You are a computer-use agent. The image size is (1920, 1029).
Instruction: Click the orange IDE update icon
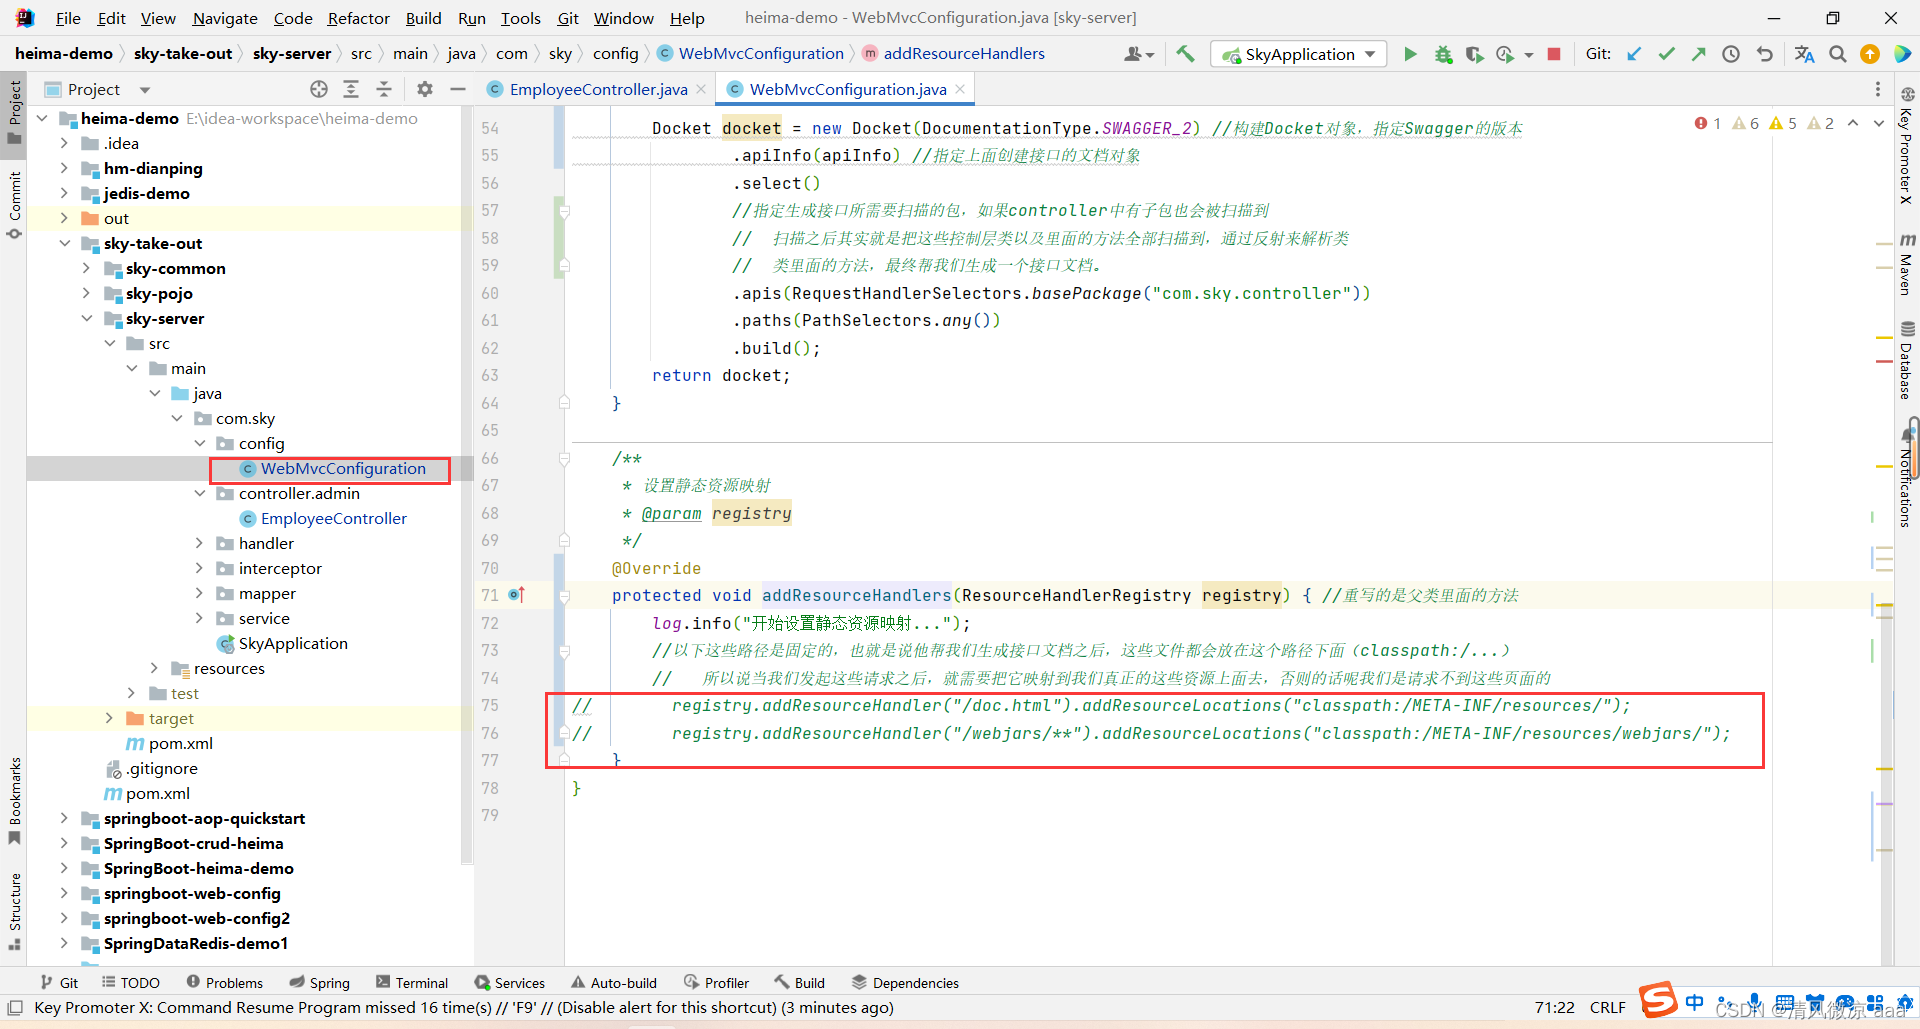[1869, 54]
